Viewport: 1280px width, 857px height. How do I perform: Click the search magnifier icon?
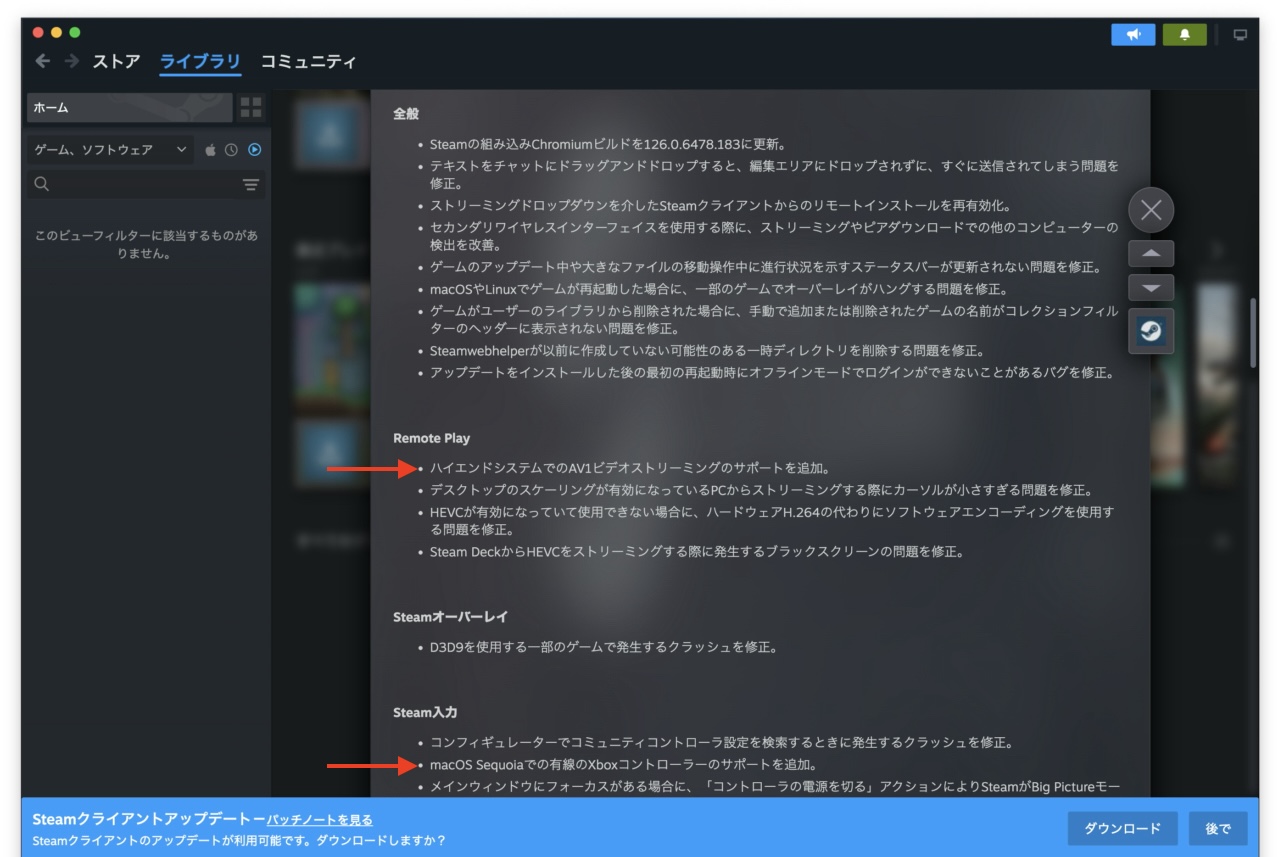pos(42,184)
